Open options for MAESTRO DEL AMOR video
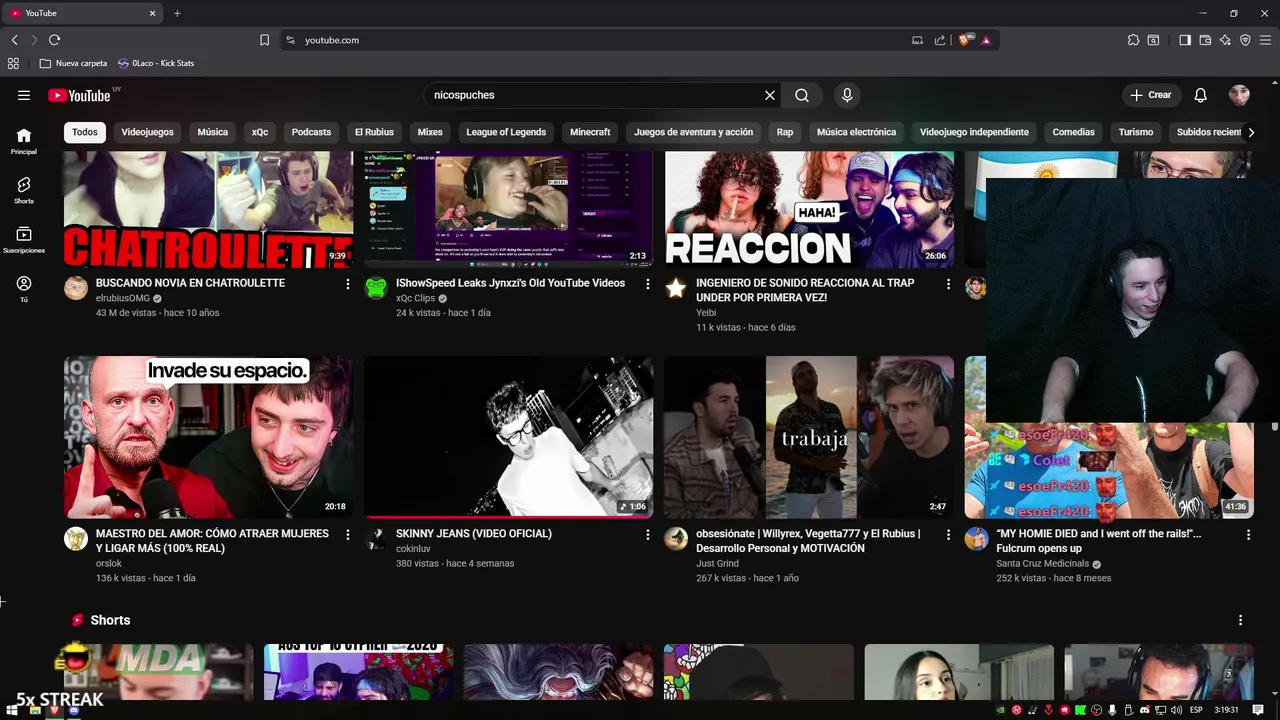Screen dimensions: 1280x720 [x=348, y=535]
